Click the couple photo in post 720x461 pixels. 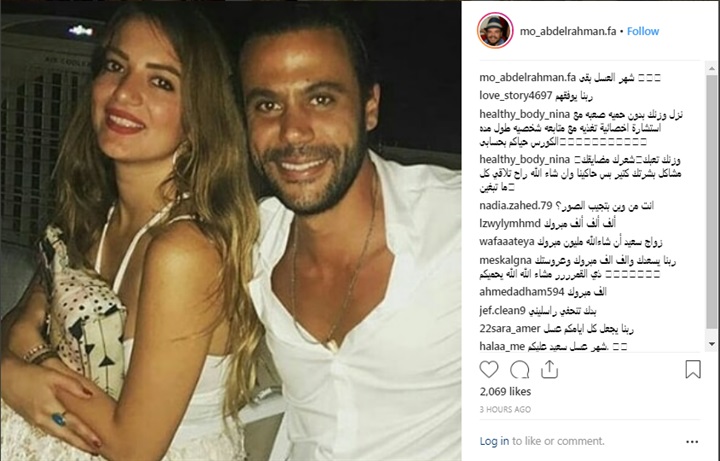point(231,230)
